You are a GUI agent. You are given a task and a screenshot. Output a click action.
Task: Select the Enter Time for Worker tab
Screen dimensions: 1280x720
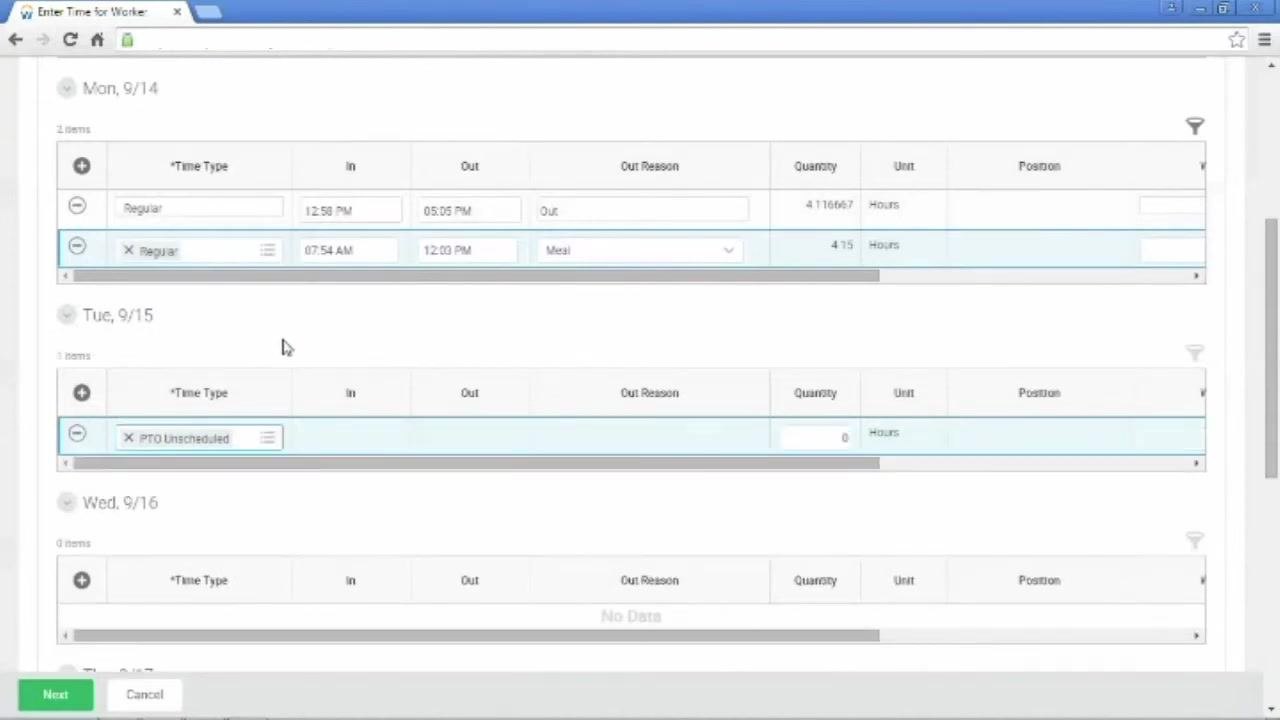[x=92, y=12]
